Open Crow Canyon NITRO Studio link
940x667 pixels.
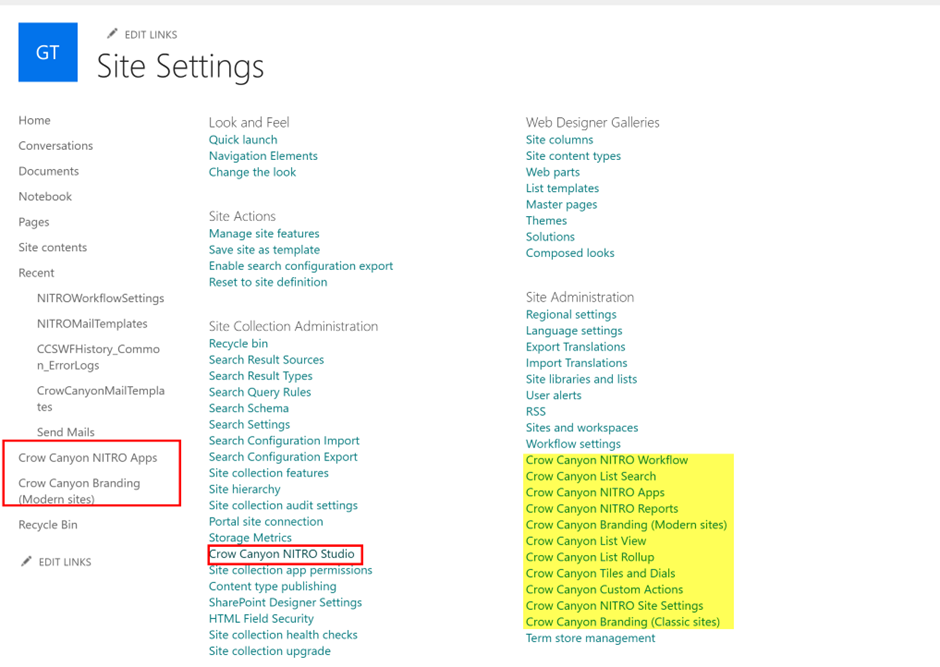point(282,554)
